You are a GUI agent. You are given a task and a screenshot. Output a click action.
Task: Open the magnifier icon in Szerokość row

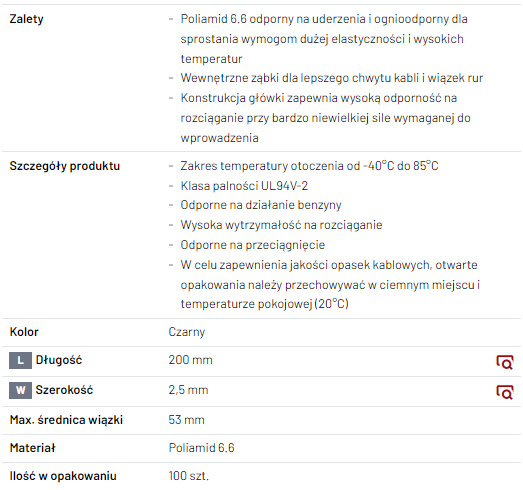[505, 392]
